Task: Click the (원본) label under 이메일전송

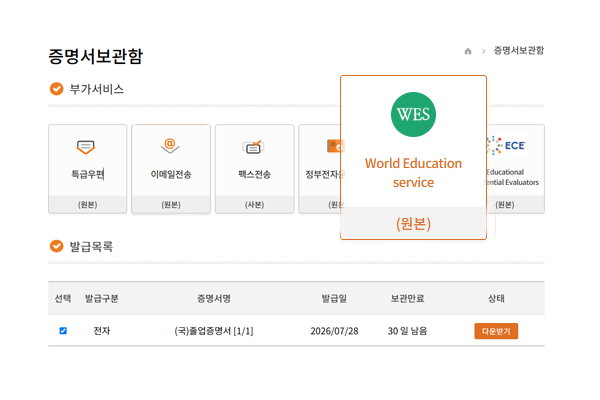Action: (171, 205)
